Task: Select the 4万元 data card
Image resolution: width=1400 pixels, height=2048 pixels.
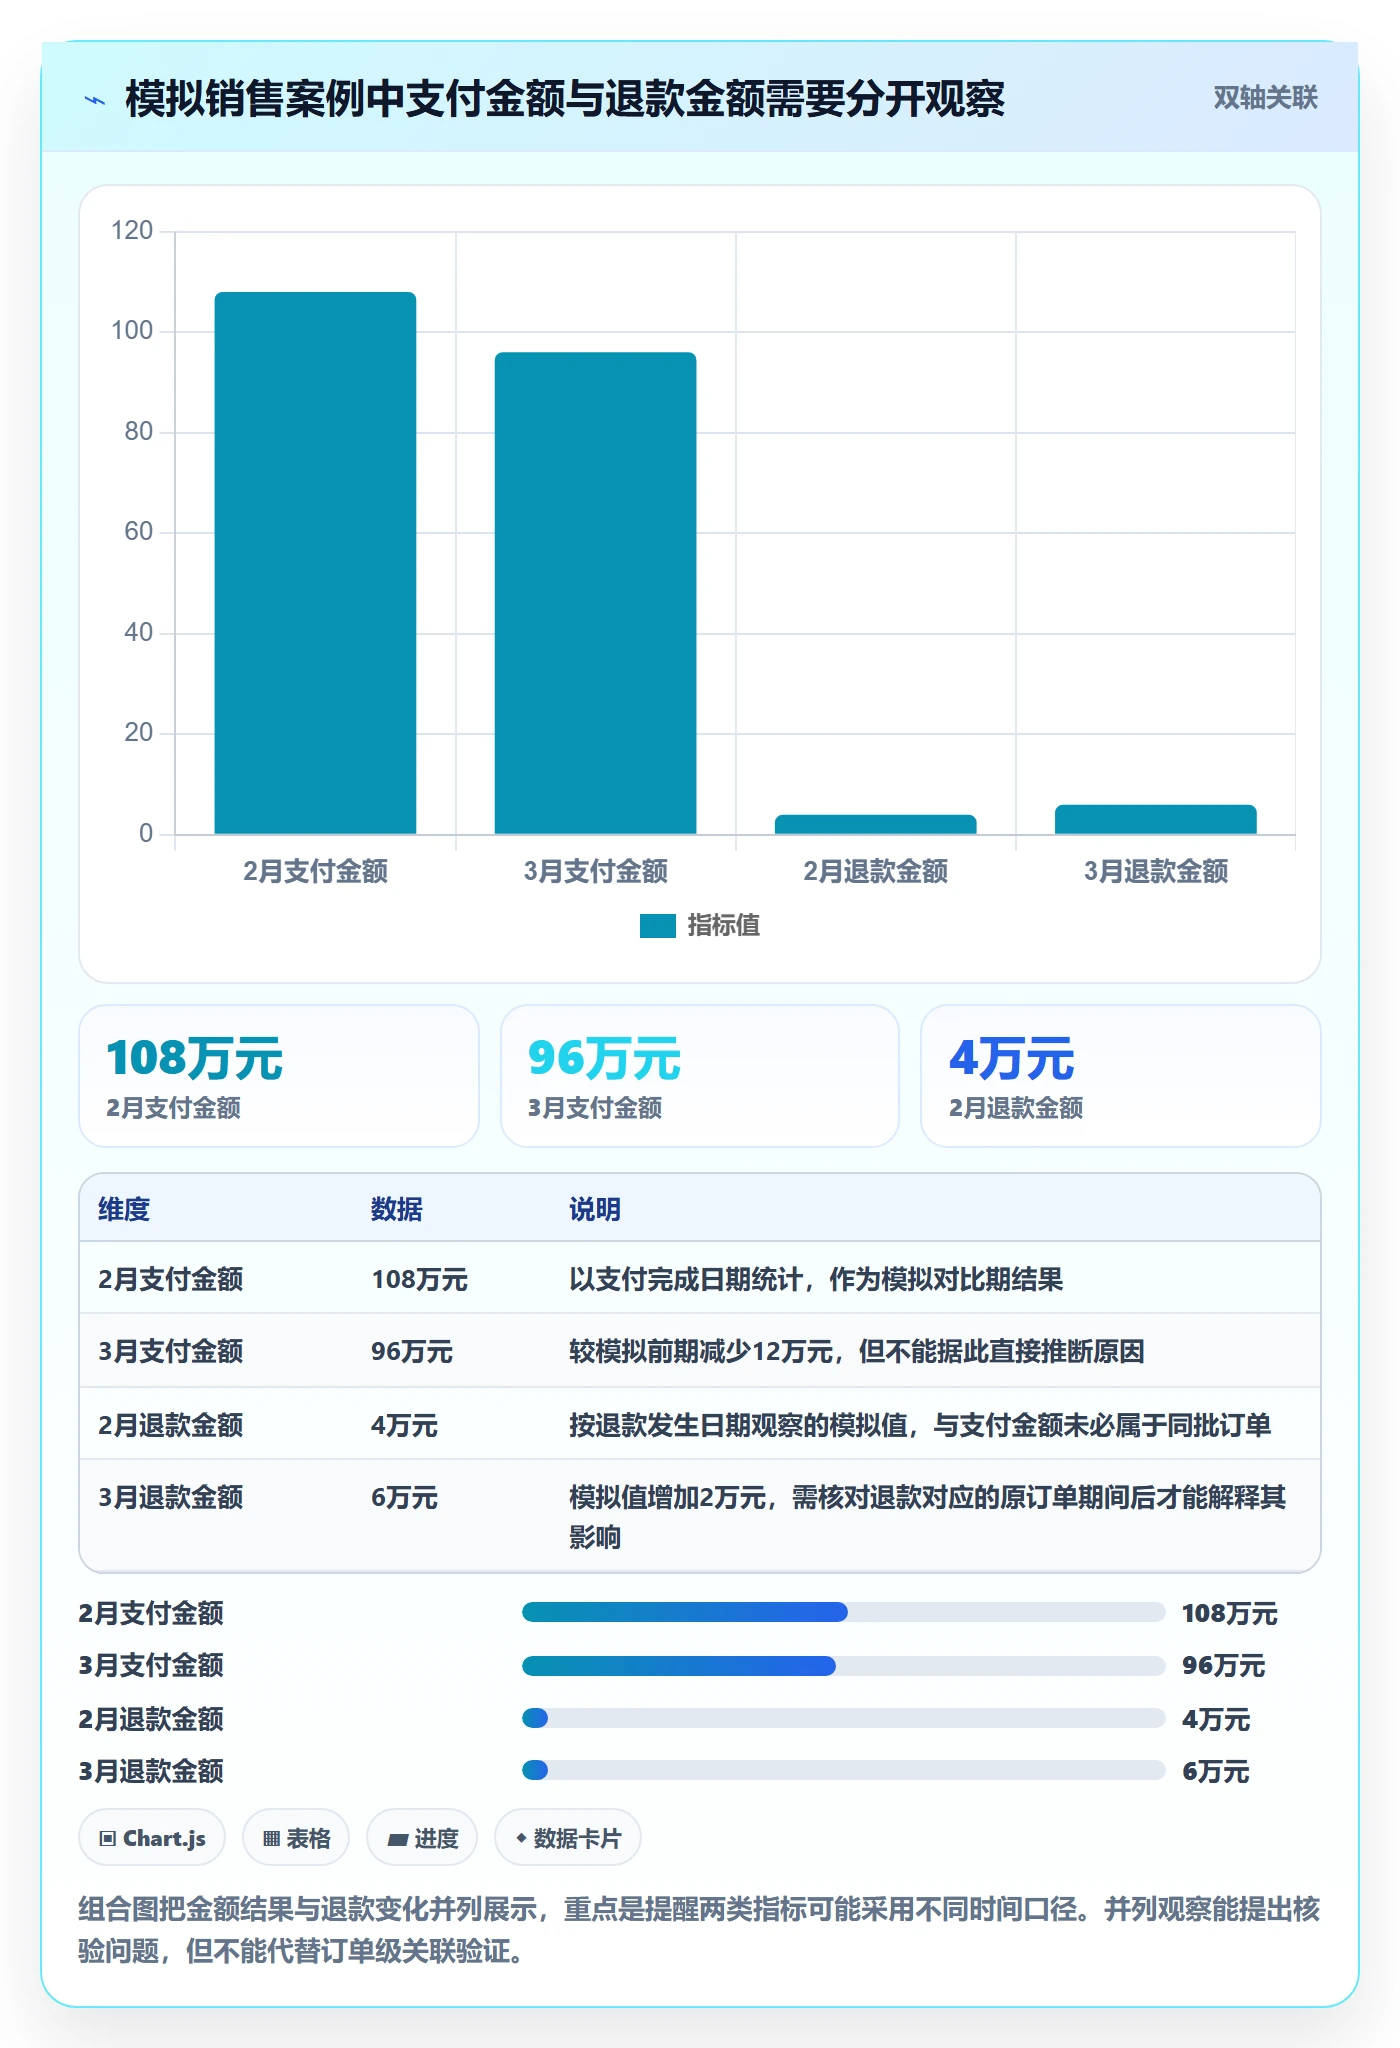Action: [x=1120, y=1076]
